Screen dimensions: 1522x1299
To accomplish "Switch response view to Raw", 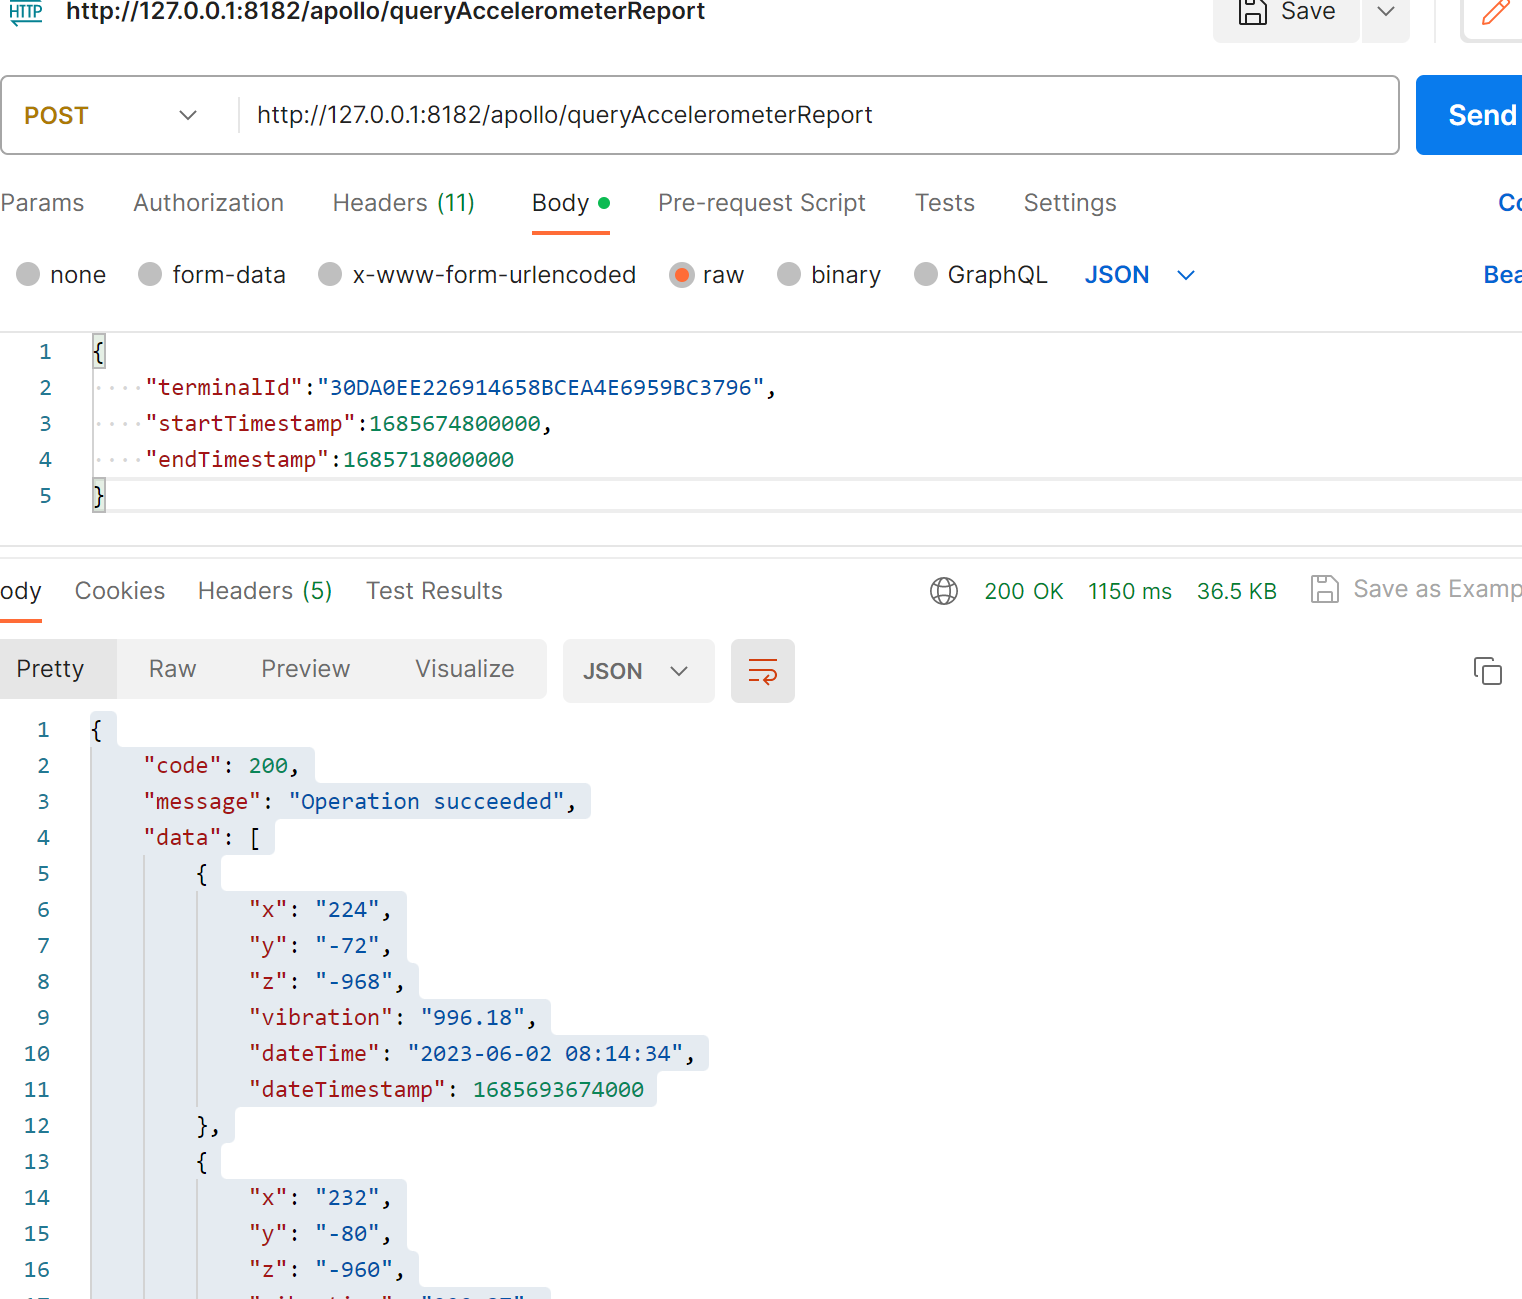I will coord(172,669).
